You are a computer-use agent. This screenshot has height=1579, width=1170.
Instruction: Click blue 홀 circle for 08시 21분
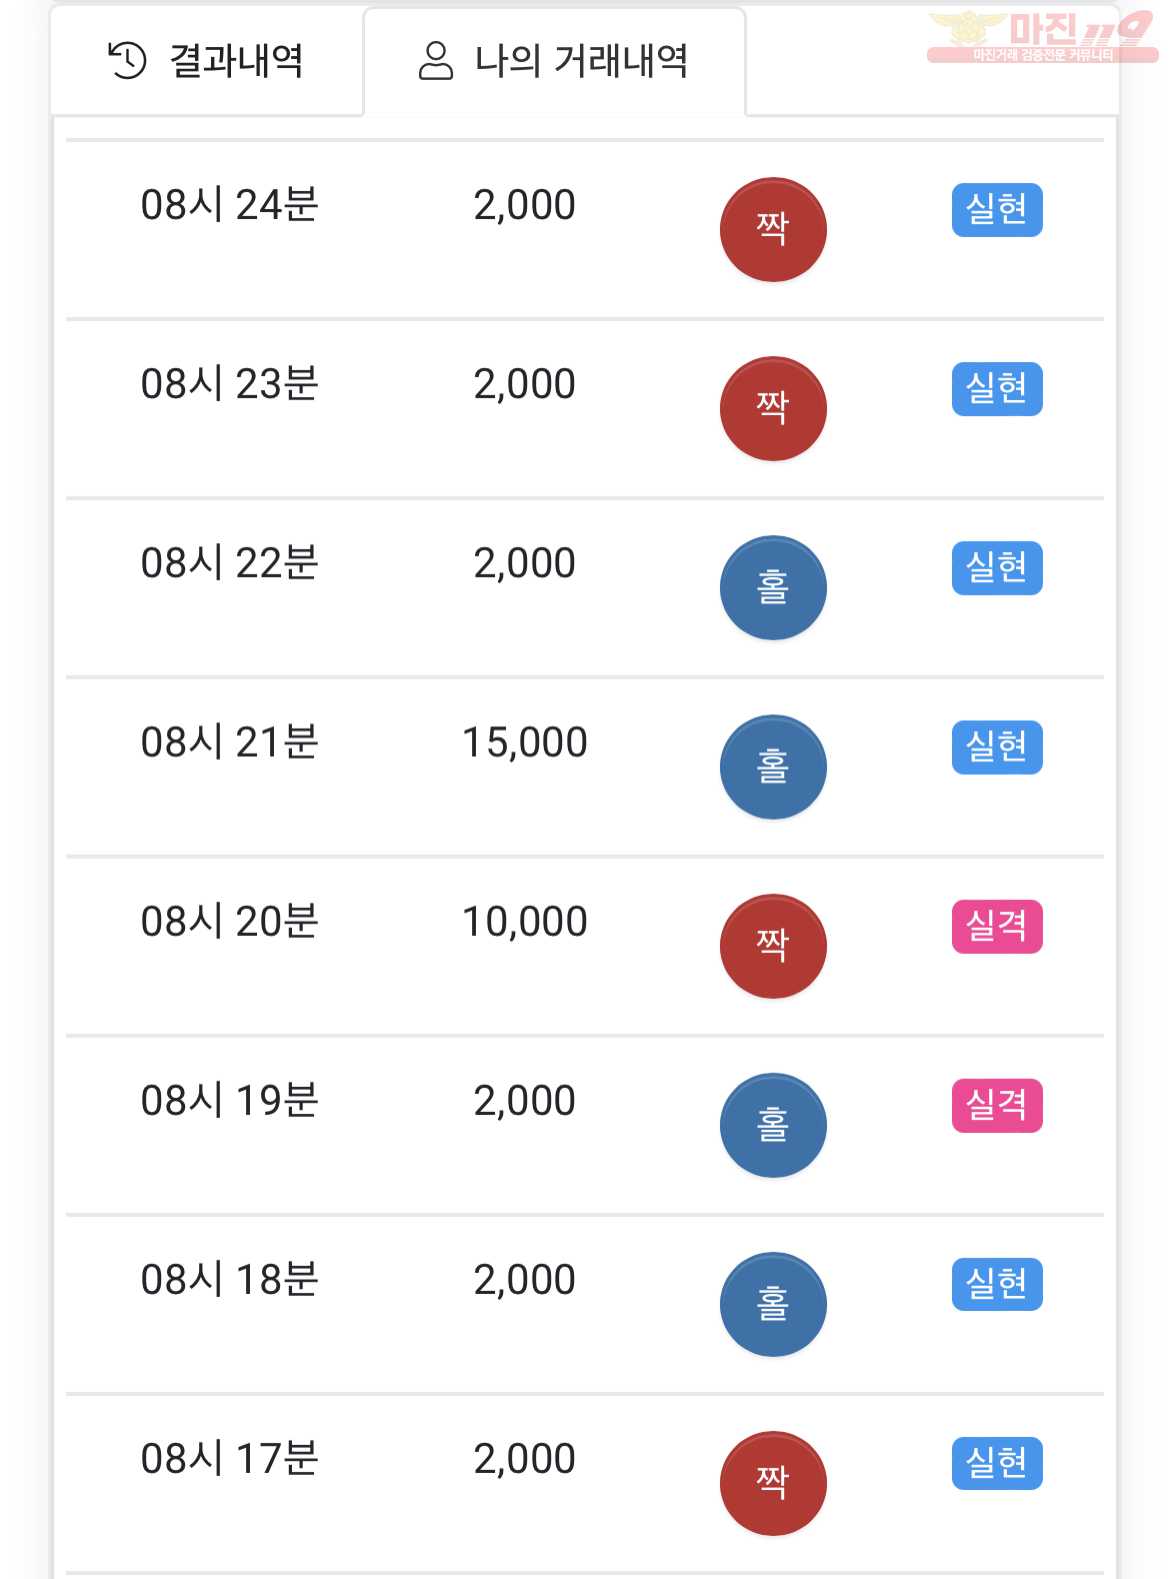click(x=773, y=767)
